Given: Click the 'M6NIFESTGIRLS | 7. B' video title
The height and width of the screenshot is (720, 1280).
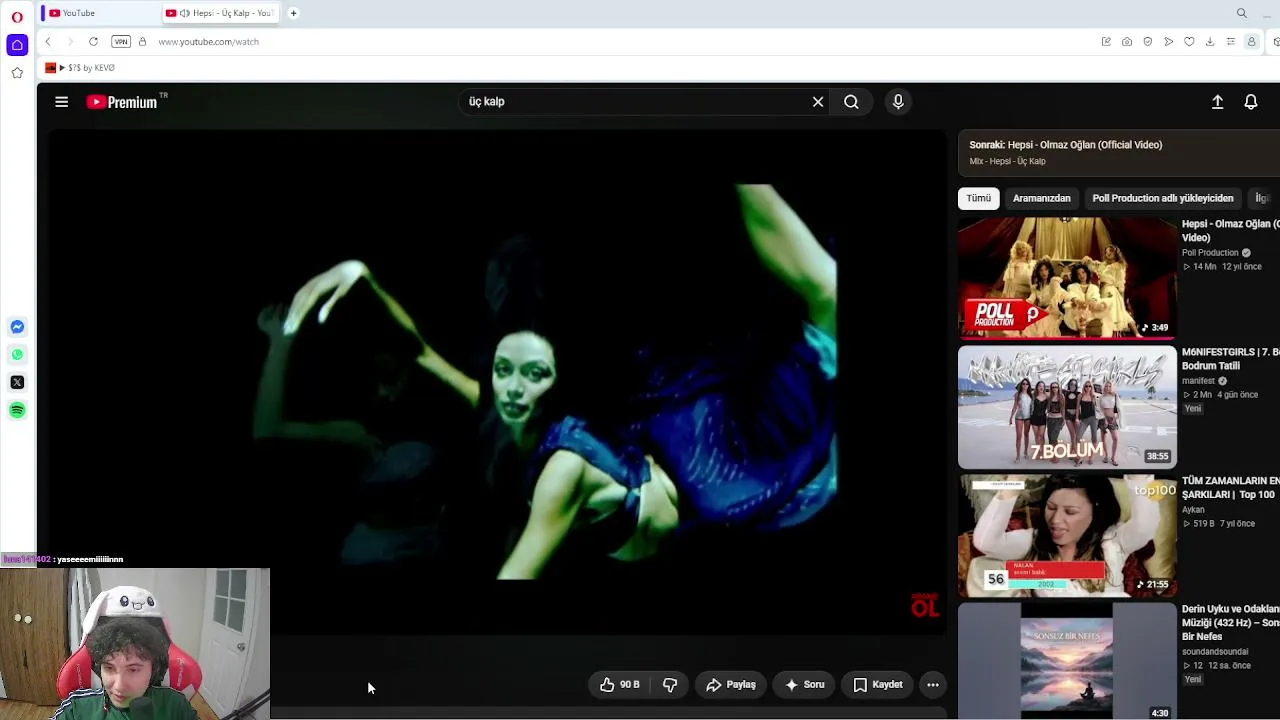Looking at the screenshot, I should tap(1231, 359).
